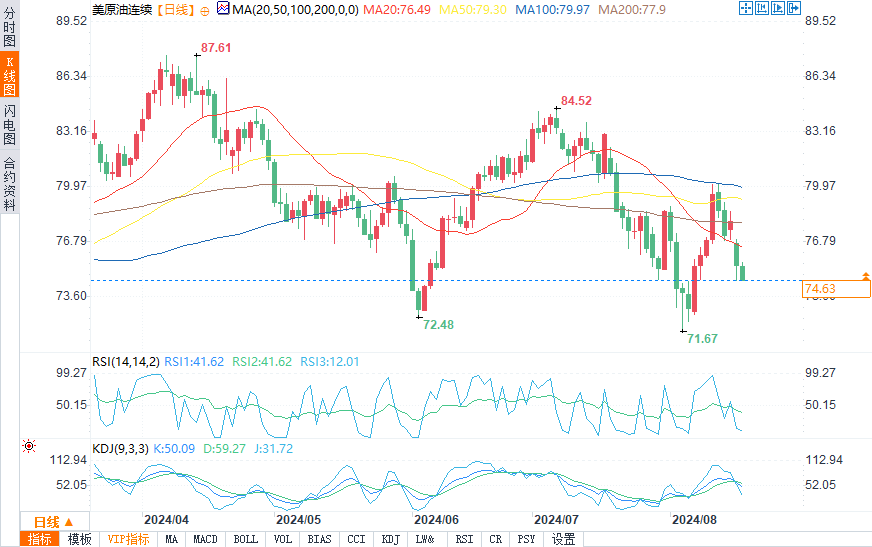Click the RSI3:12.01 value

tap(330, 362)
